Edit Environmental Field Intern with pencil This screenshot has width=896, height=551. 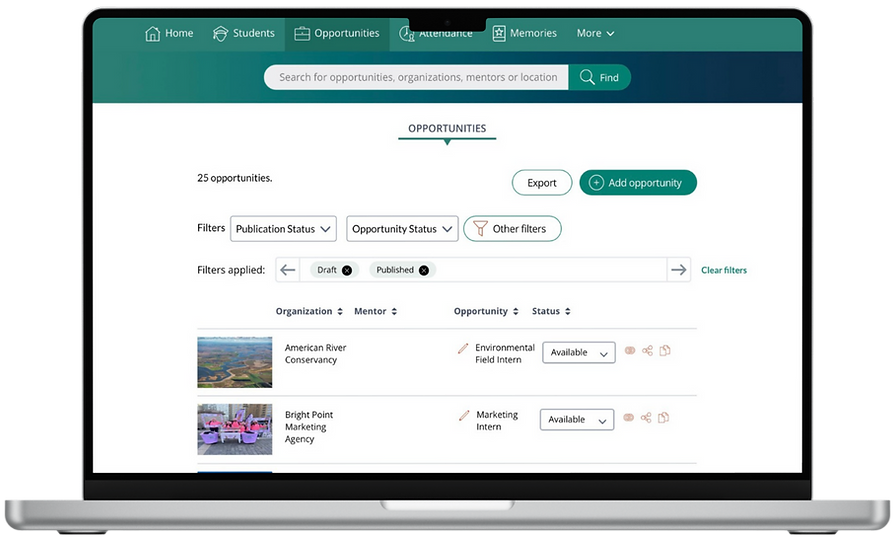(x=463, y=348)
